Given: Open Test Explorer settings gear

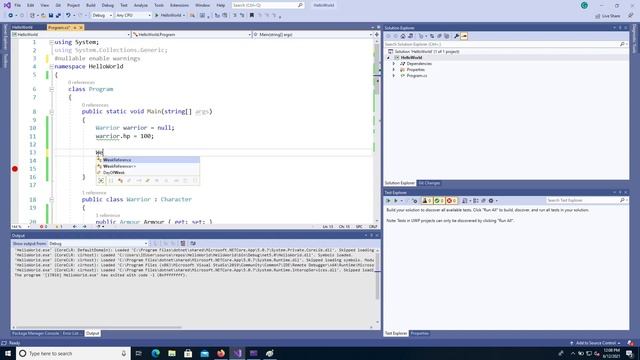Looking at the screenshot, I should coord(491,200).
